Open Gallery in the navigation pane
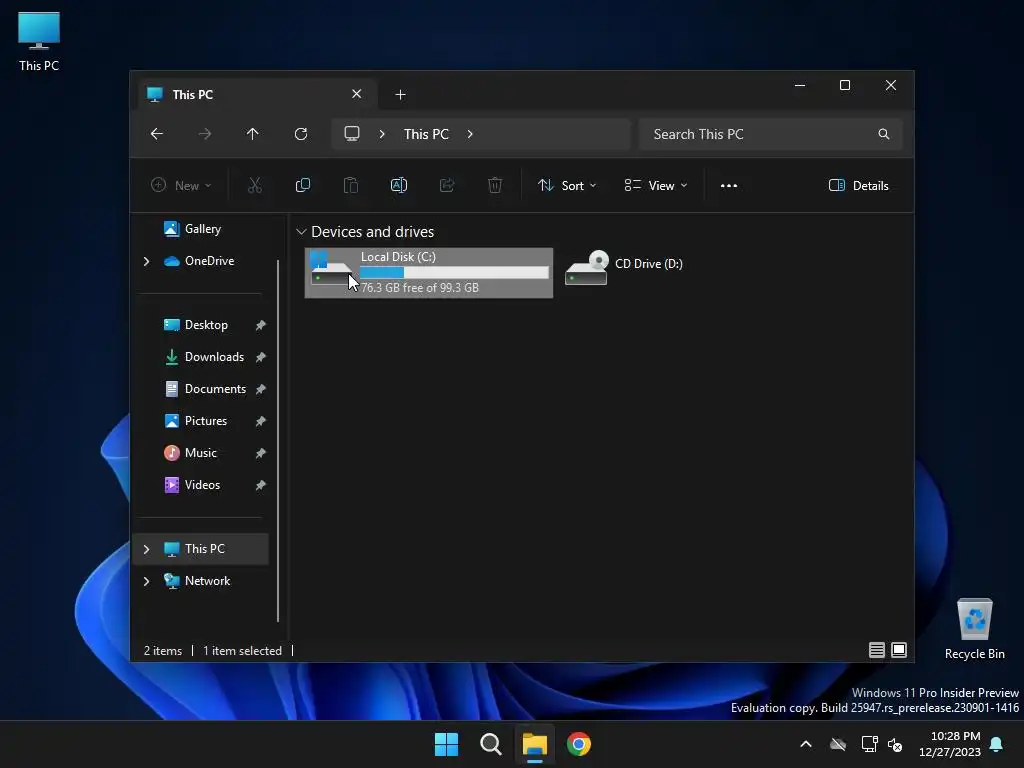 [x=202, y=229]
